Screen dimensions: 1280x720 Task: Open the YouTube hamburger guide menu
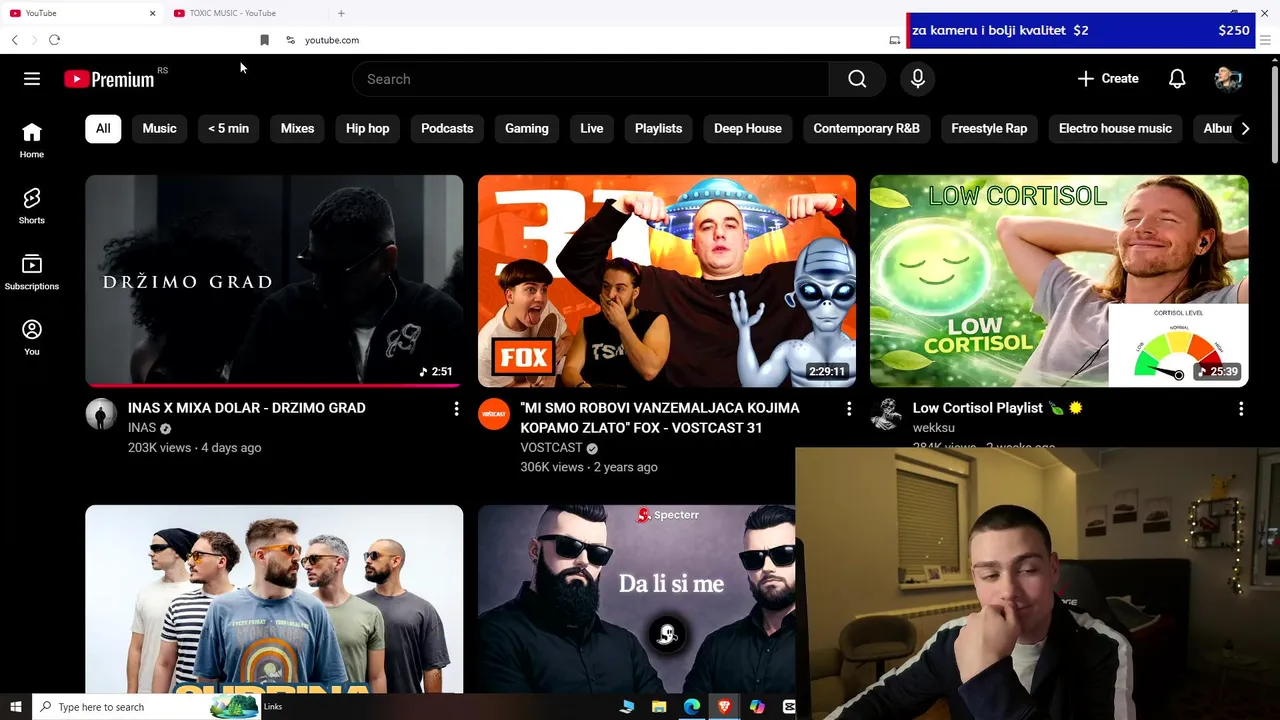[x=32, y=79]
